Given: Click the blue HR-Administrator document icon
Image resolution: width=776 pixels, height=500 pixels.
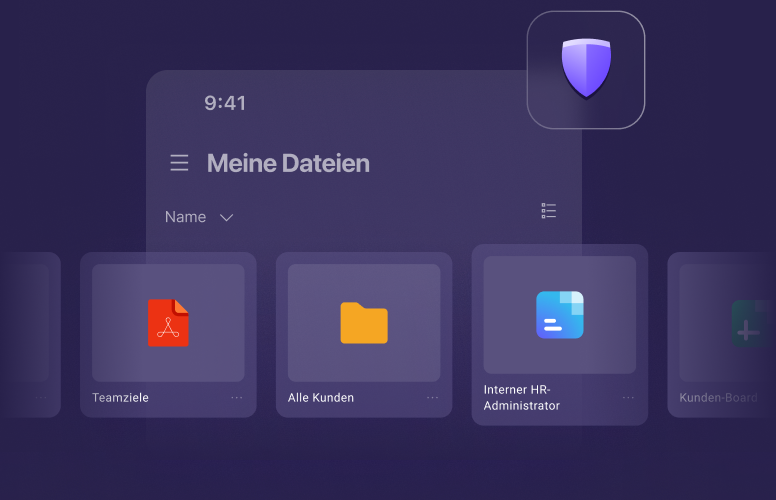Looking at the screenshot, I should coord(559,314).
